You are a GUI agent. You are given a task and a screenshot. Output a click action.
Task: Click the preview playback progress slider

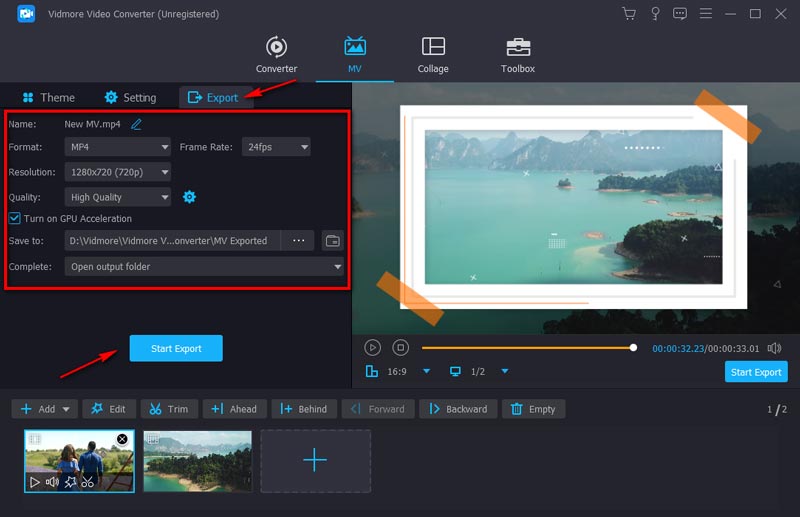(527, 348)
